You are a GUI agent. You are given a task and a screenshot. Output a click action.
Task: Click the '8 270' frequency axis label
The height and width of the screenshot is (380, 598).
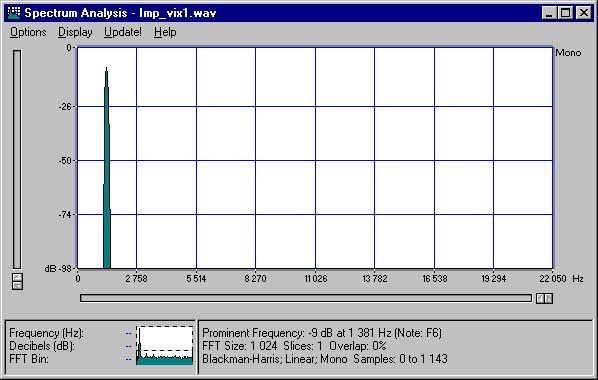tap(256, 279)
